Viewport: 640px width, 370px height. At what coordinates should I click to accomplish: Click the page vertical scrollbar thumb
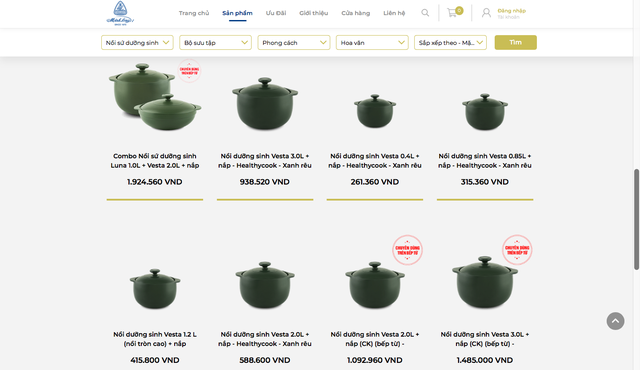point(636,219)
